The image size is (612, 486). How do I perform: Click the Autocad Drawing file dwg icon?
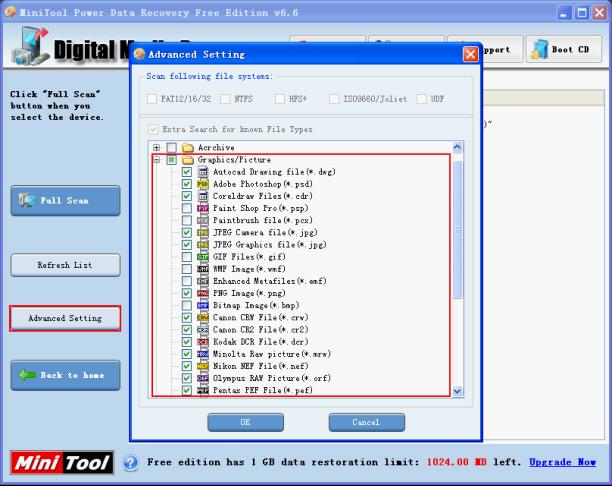pyautogui.click(x=203, y=172)
